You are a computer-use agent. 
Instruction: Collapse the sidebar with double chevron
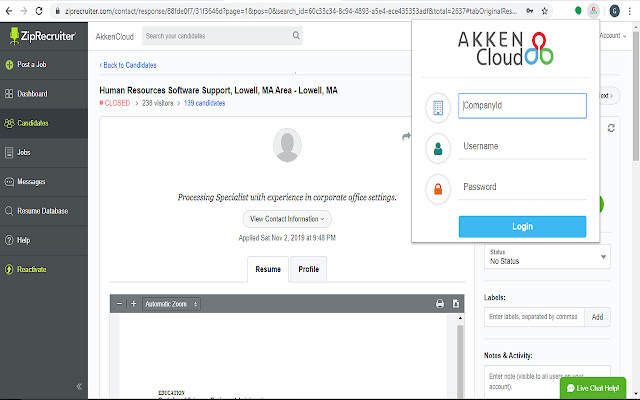79,386
